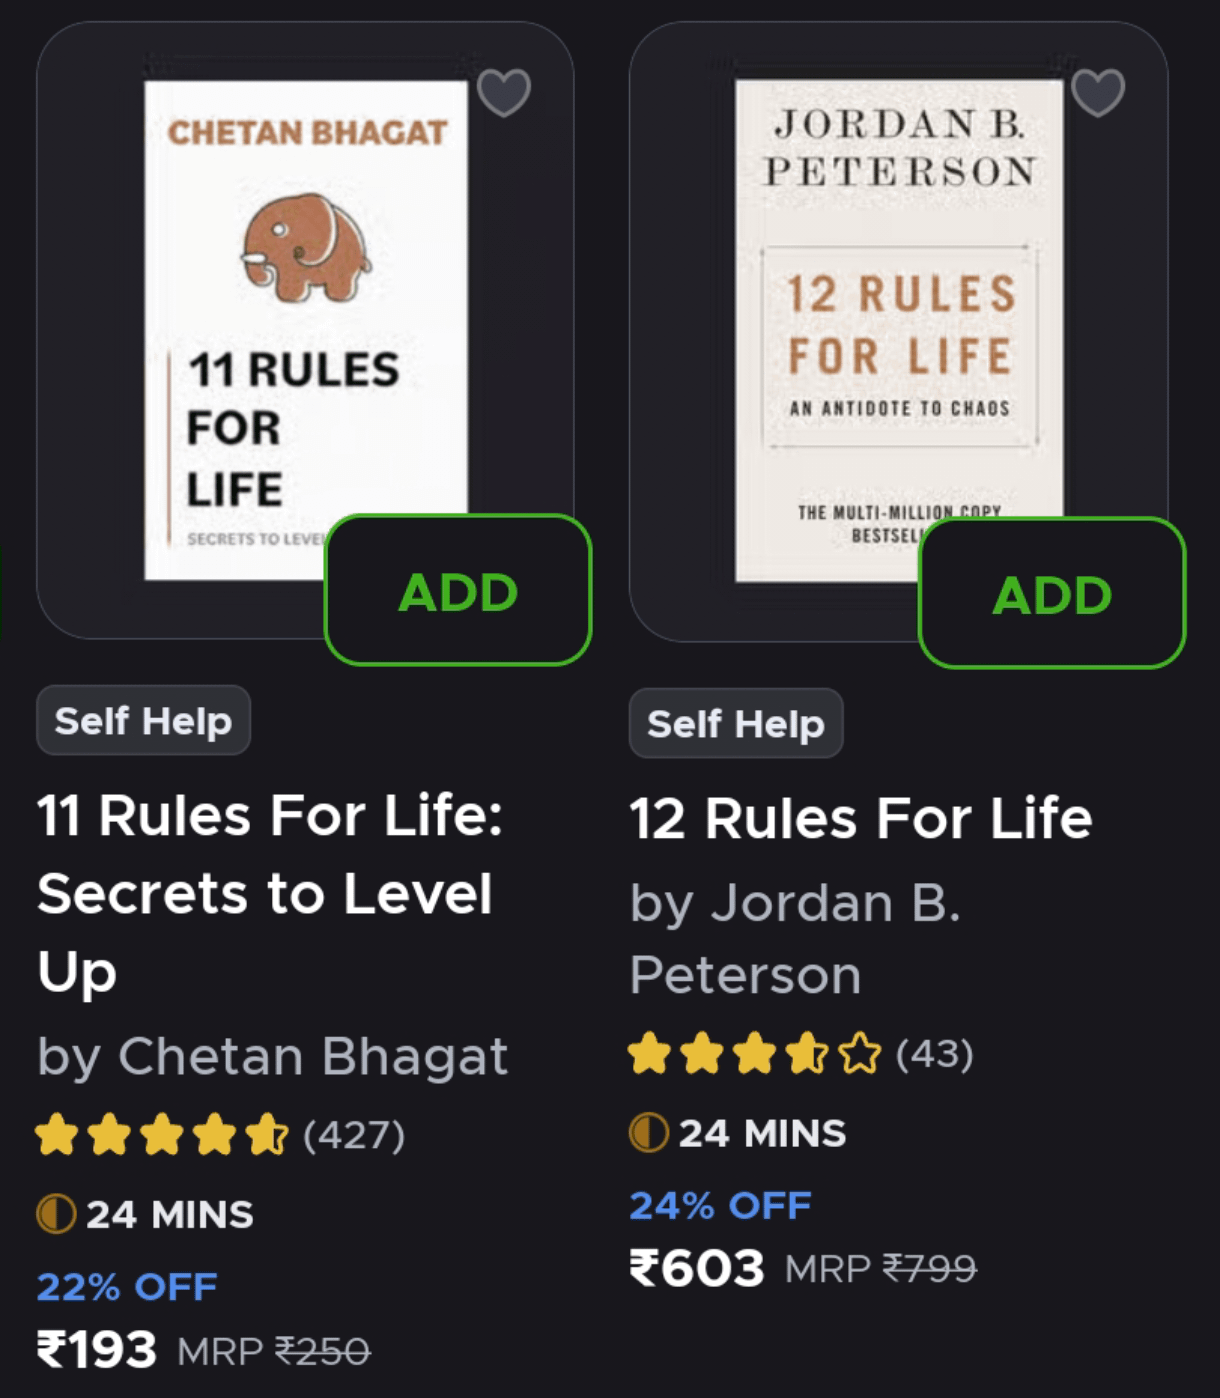
Task: Click delivery clock icon under Chetan Bhagat book
Action: 56,1214
